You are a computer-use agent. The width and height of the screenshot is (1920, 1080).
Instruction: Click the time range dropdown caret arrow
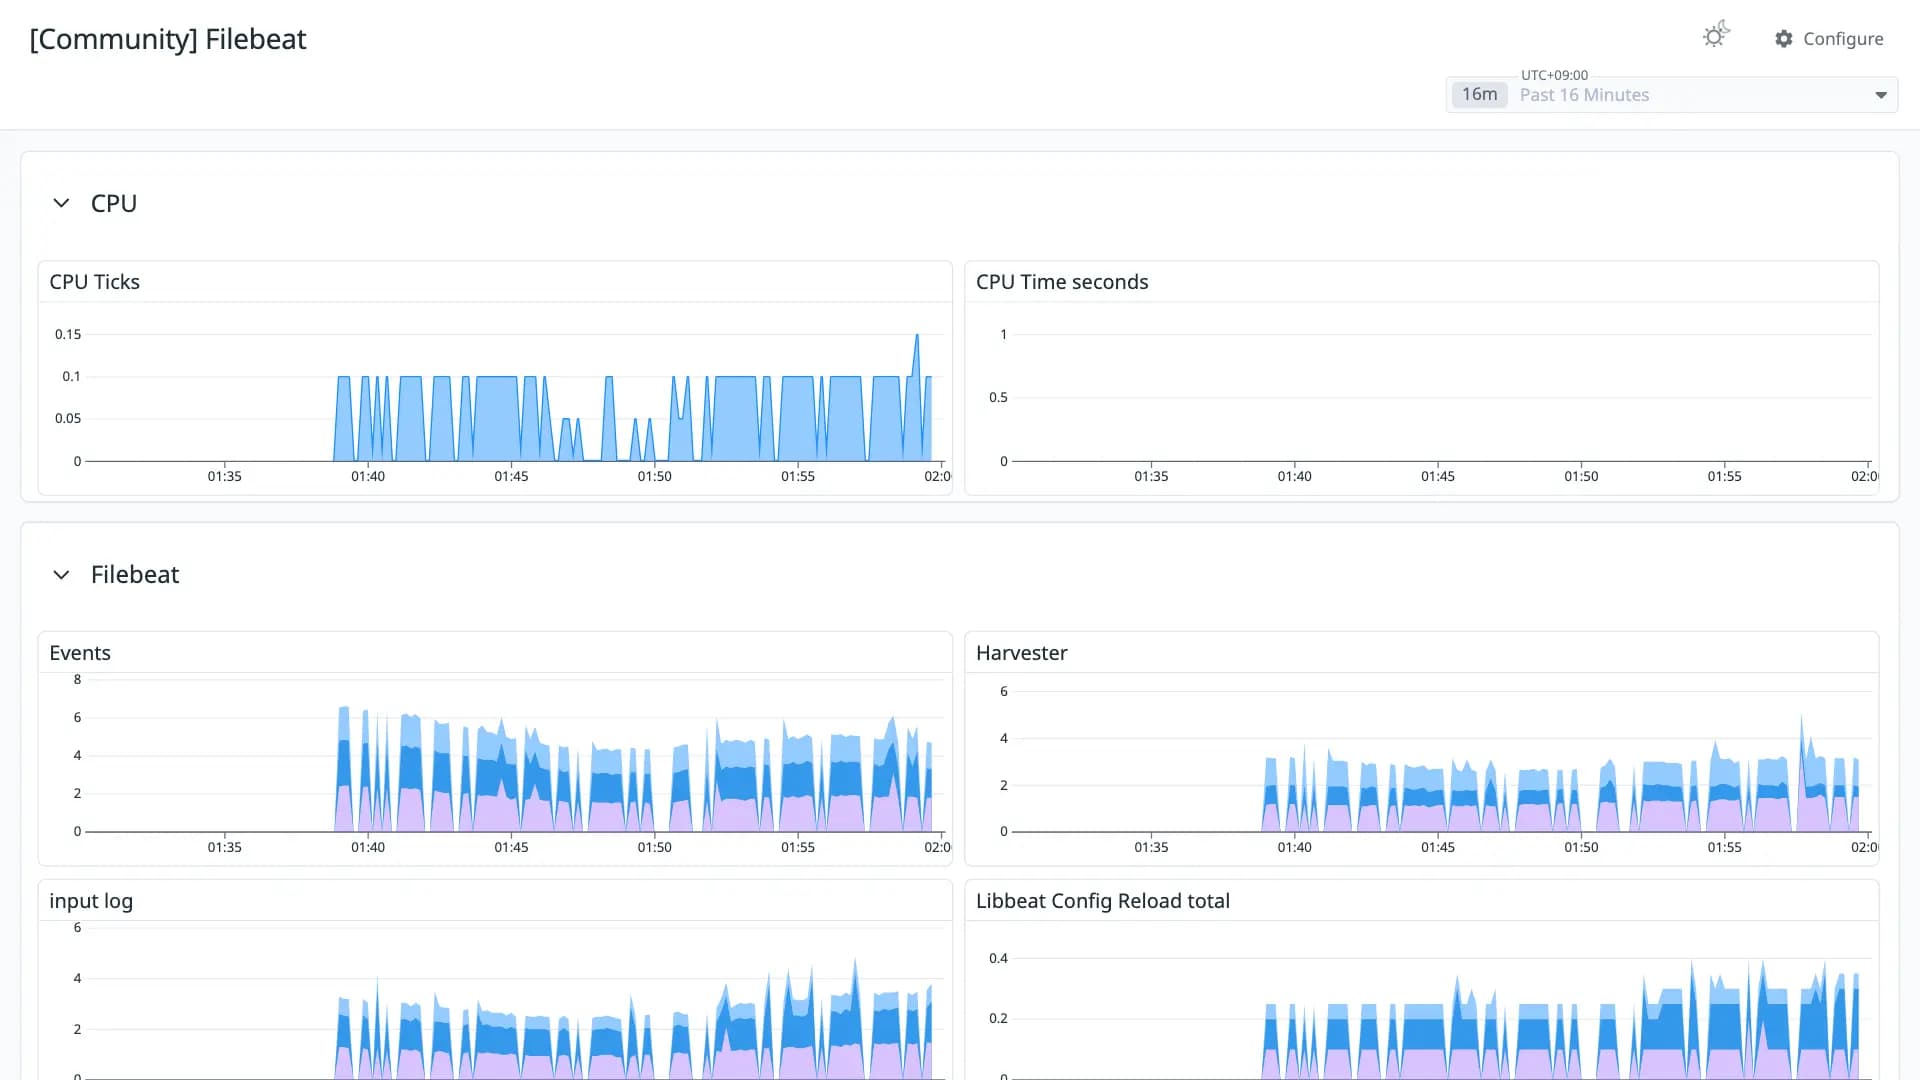(x=1881, y=95)
